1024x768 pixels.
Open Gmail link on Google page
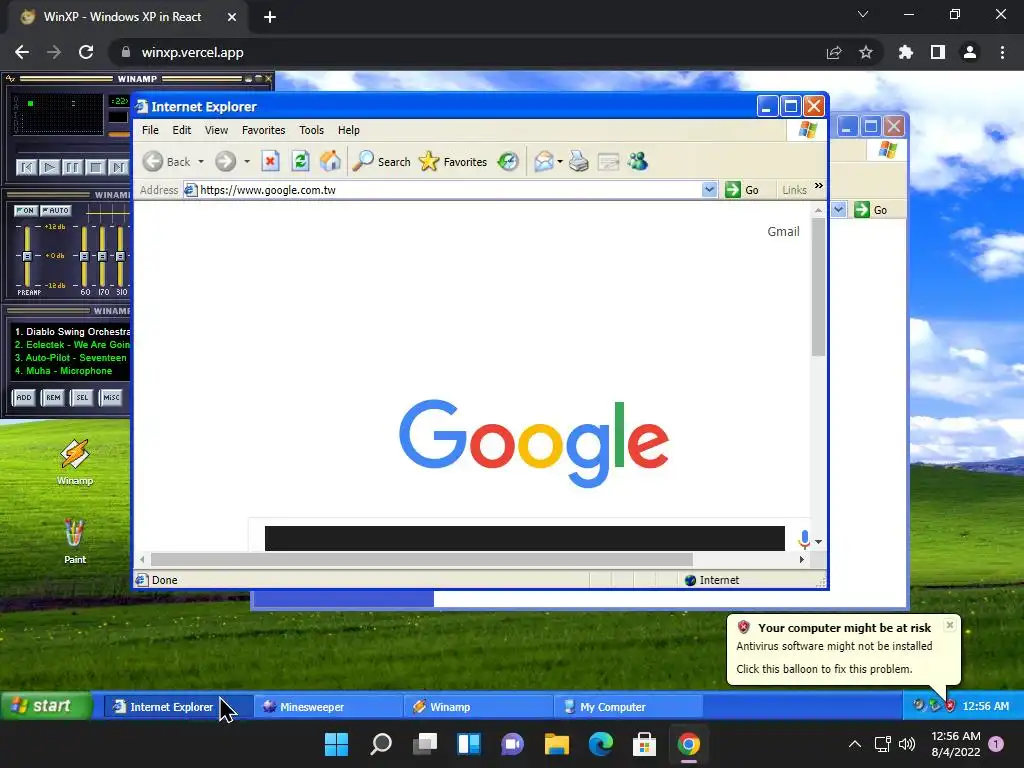[x=783, y=231]
